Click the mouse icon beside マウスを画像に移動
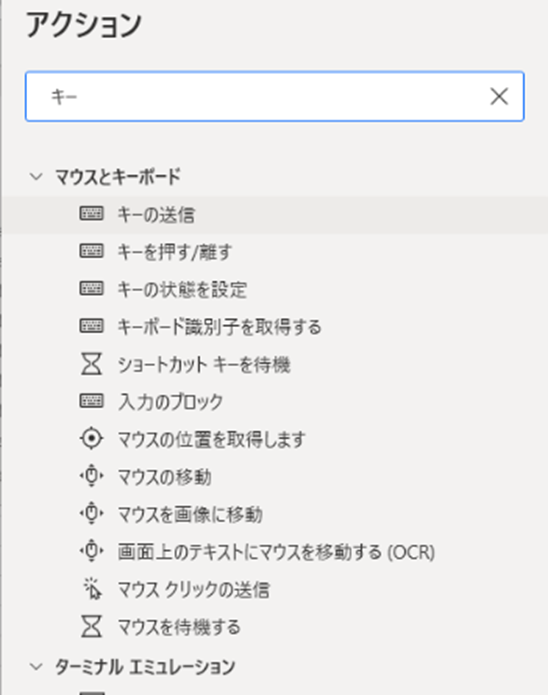 [91, 514]
